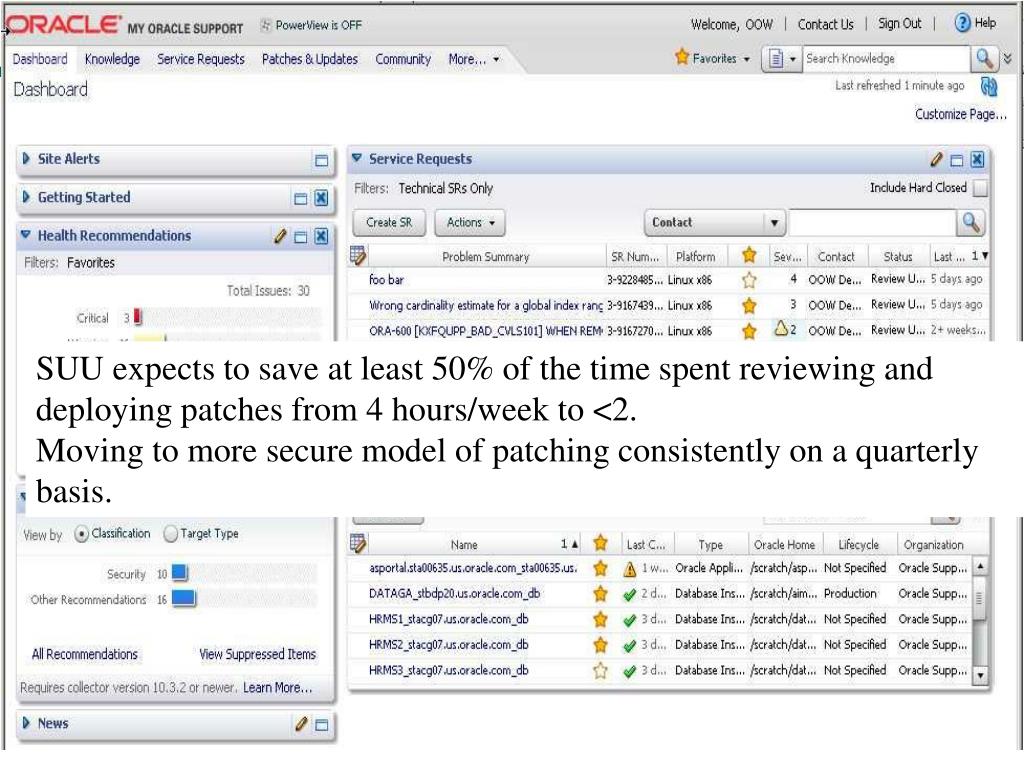The width and height of the screenshot is (1024, 768).
Task: Toggle favorite star for foo bar SR
Action: click(x=749, y=280)
